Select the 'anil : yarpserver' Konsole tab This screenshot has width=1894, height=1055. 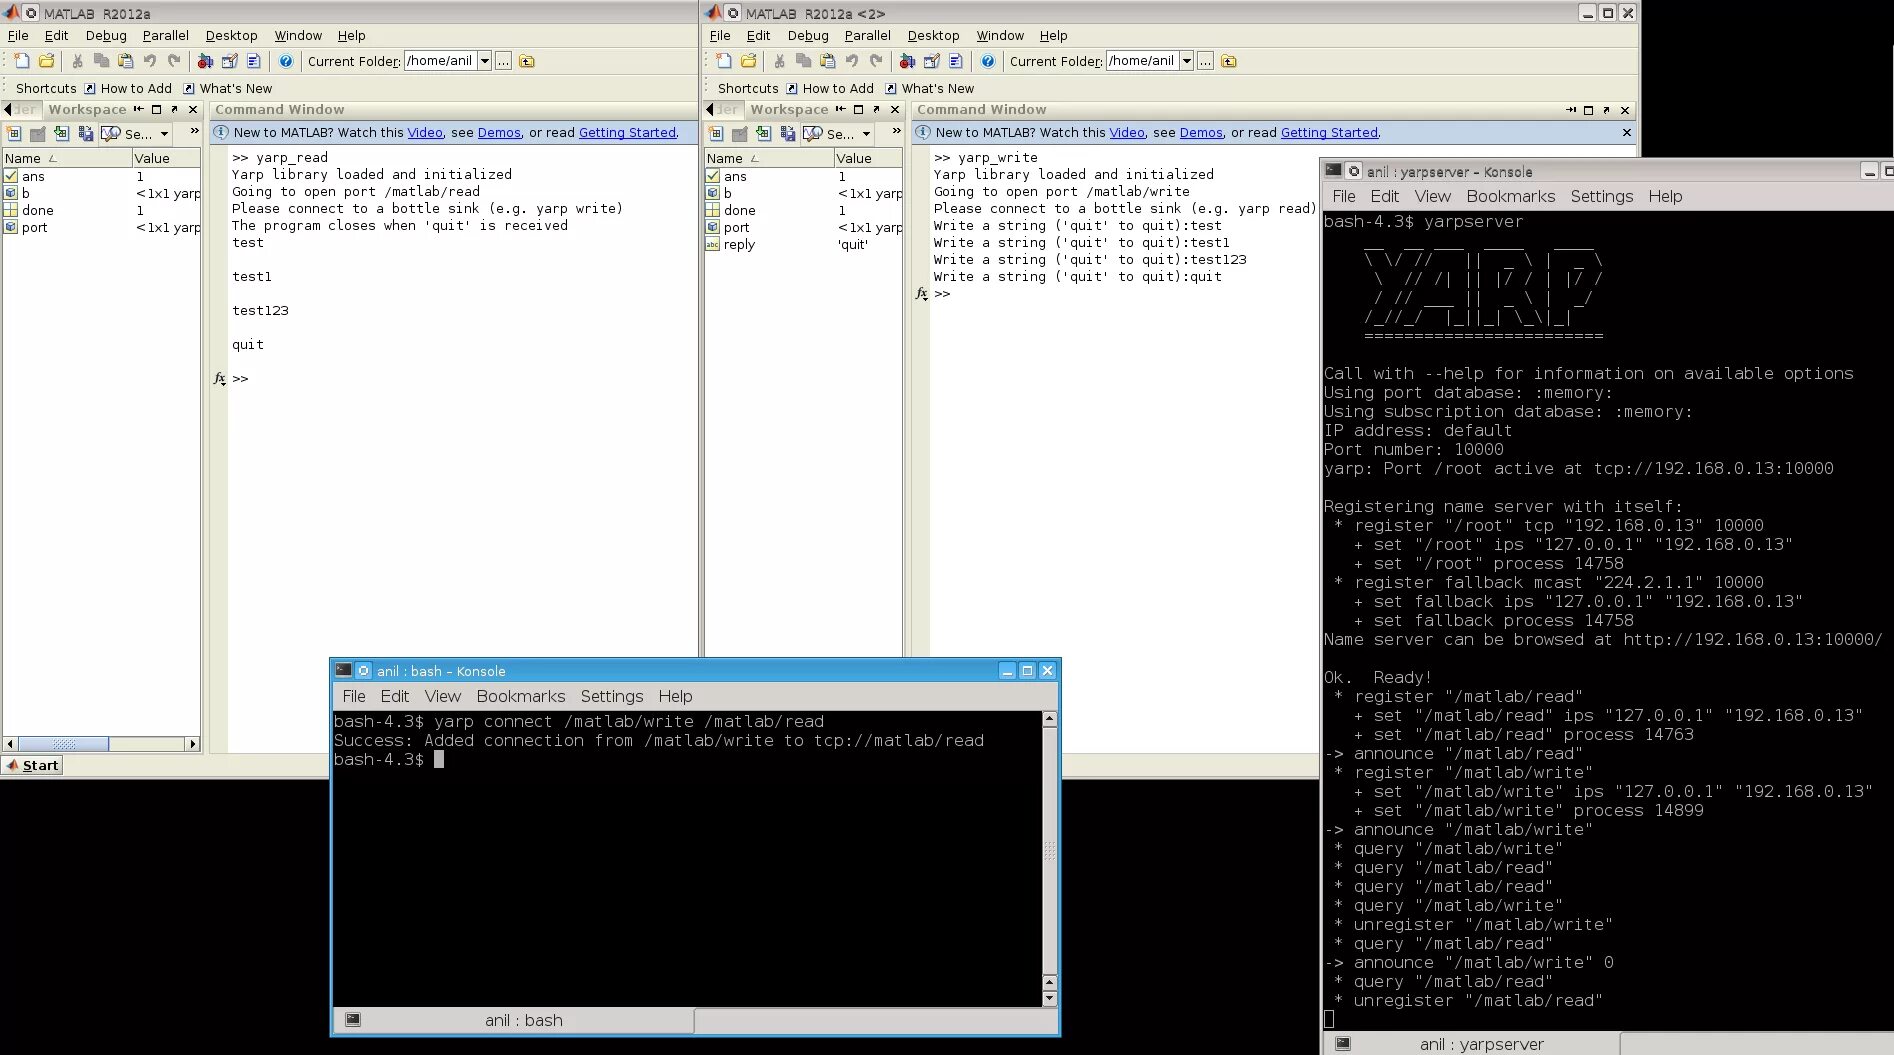tap(1470, 1044)
